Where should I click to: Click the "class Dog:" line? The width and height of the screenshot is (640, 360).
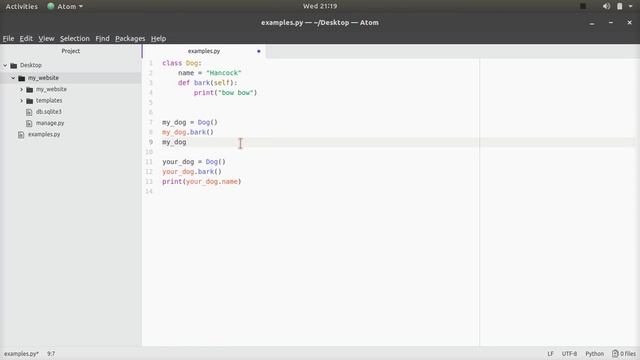[182, 63]
